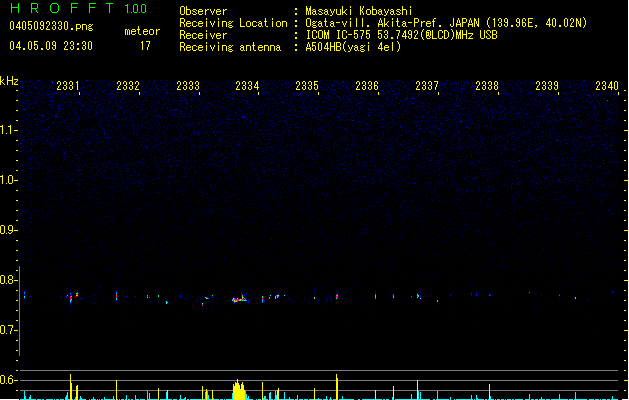Viewport: 629px width, 400px height.
Task: Click antenna value A504HB(yagi 4el)
Action: point(353,47)
